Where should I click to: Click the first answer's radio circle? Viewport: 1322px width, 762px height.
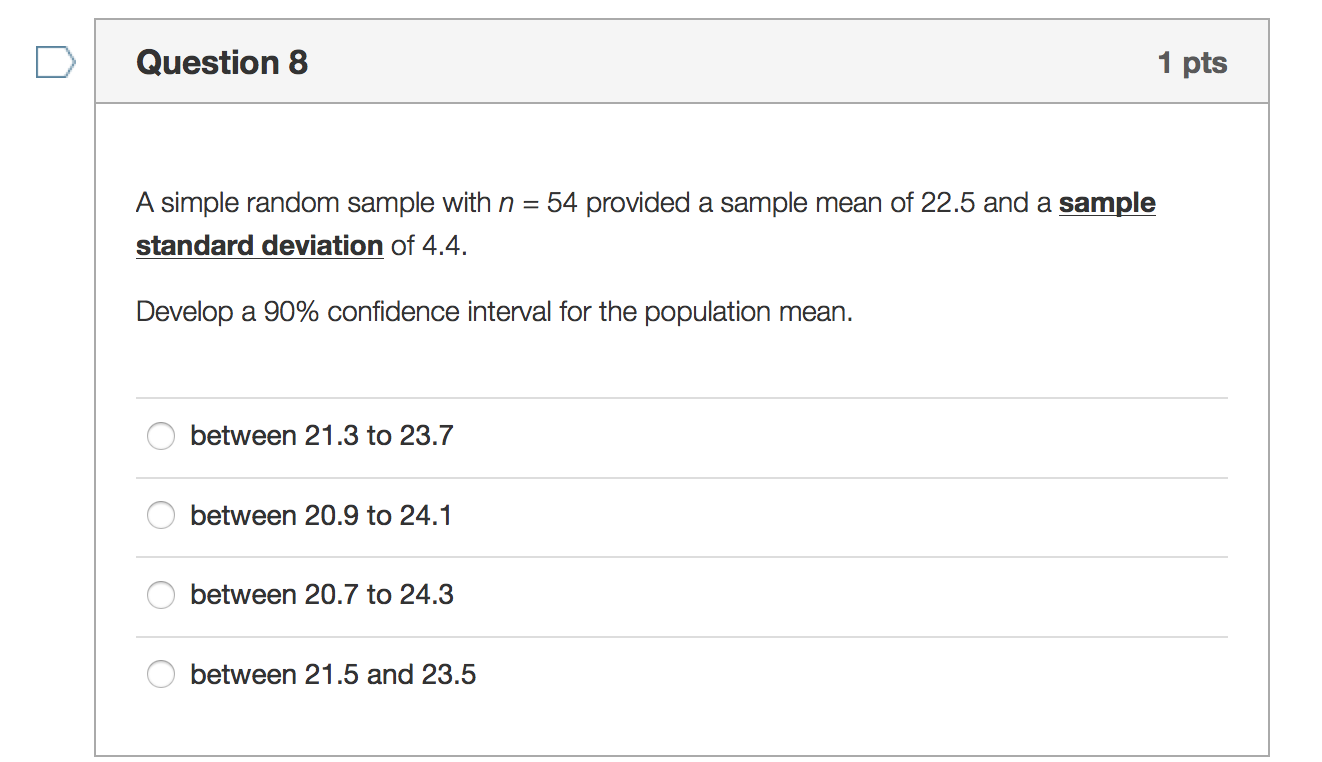[160, 436]
